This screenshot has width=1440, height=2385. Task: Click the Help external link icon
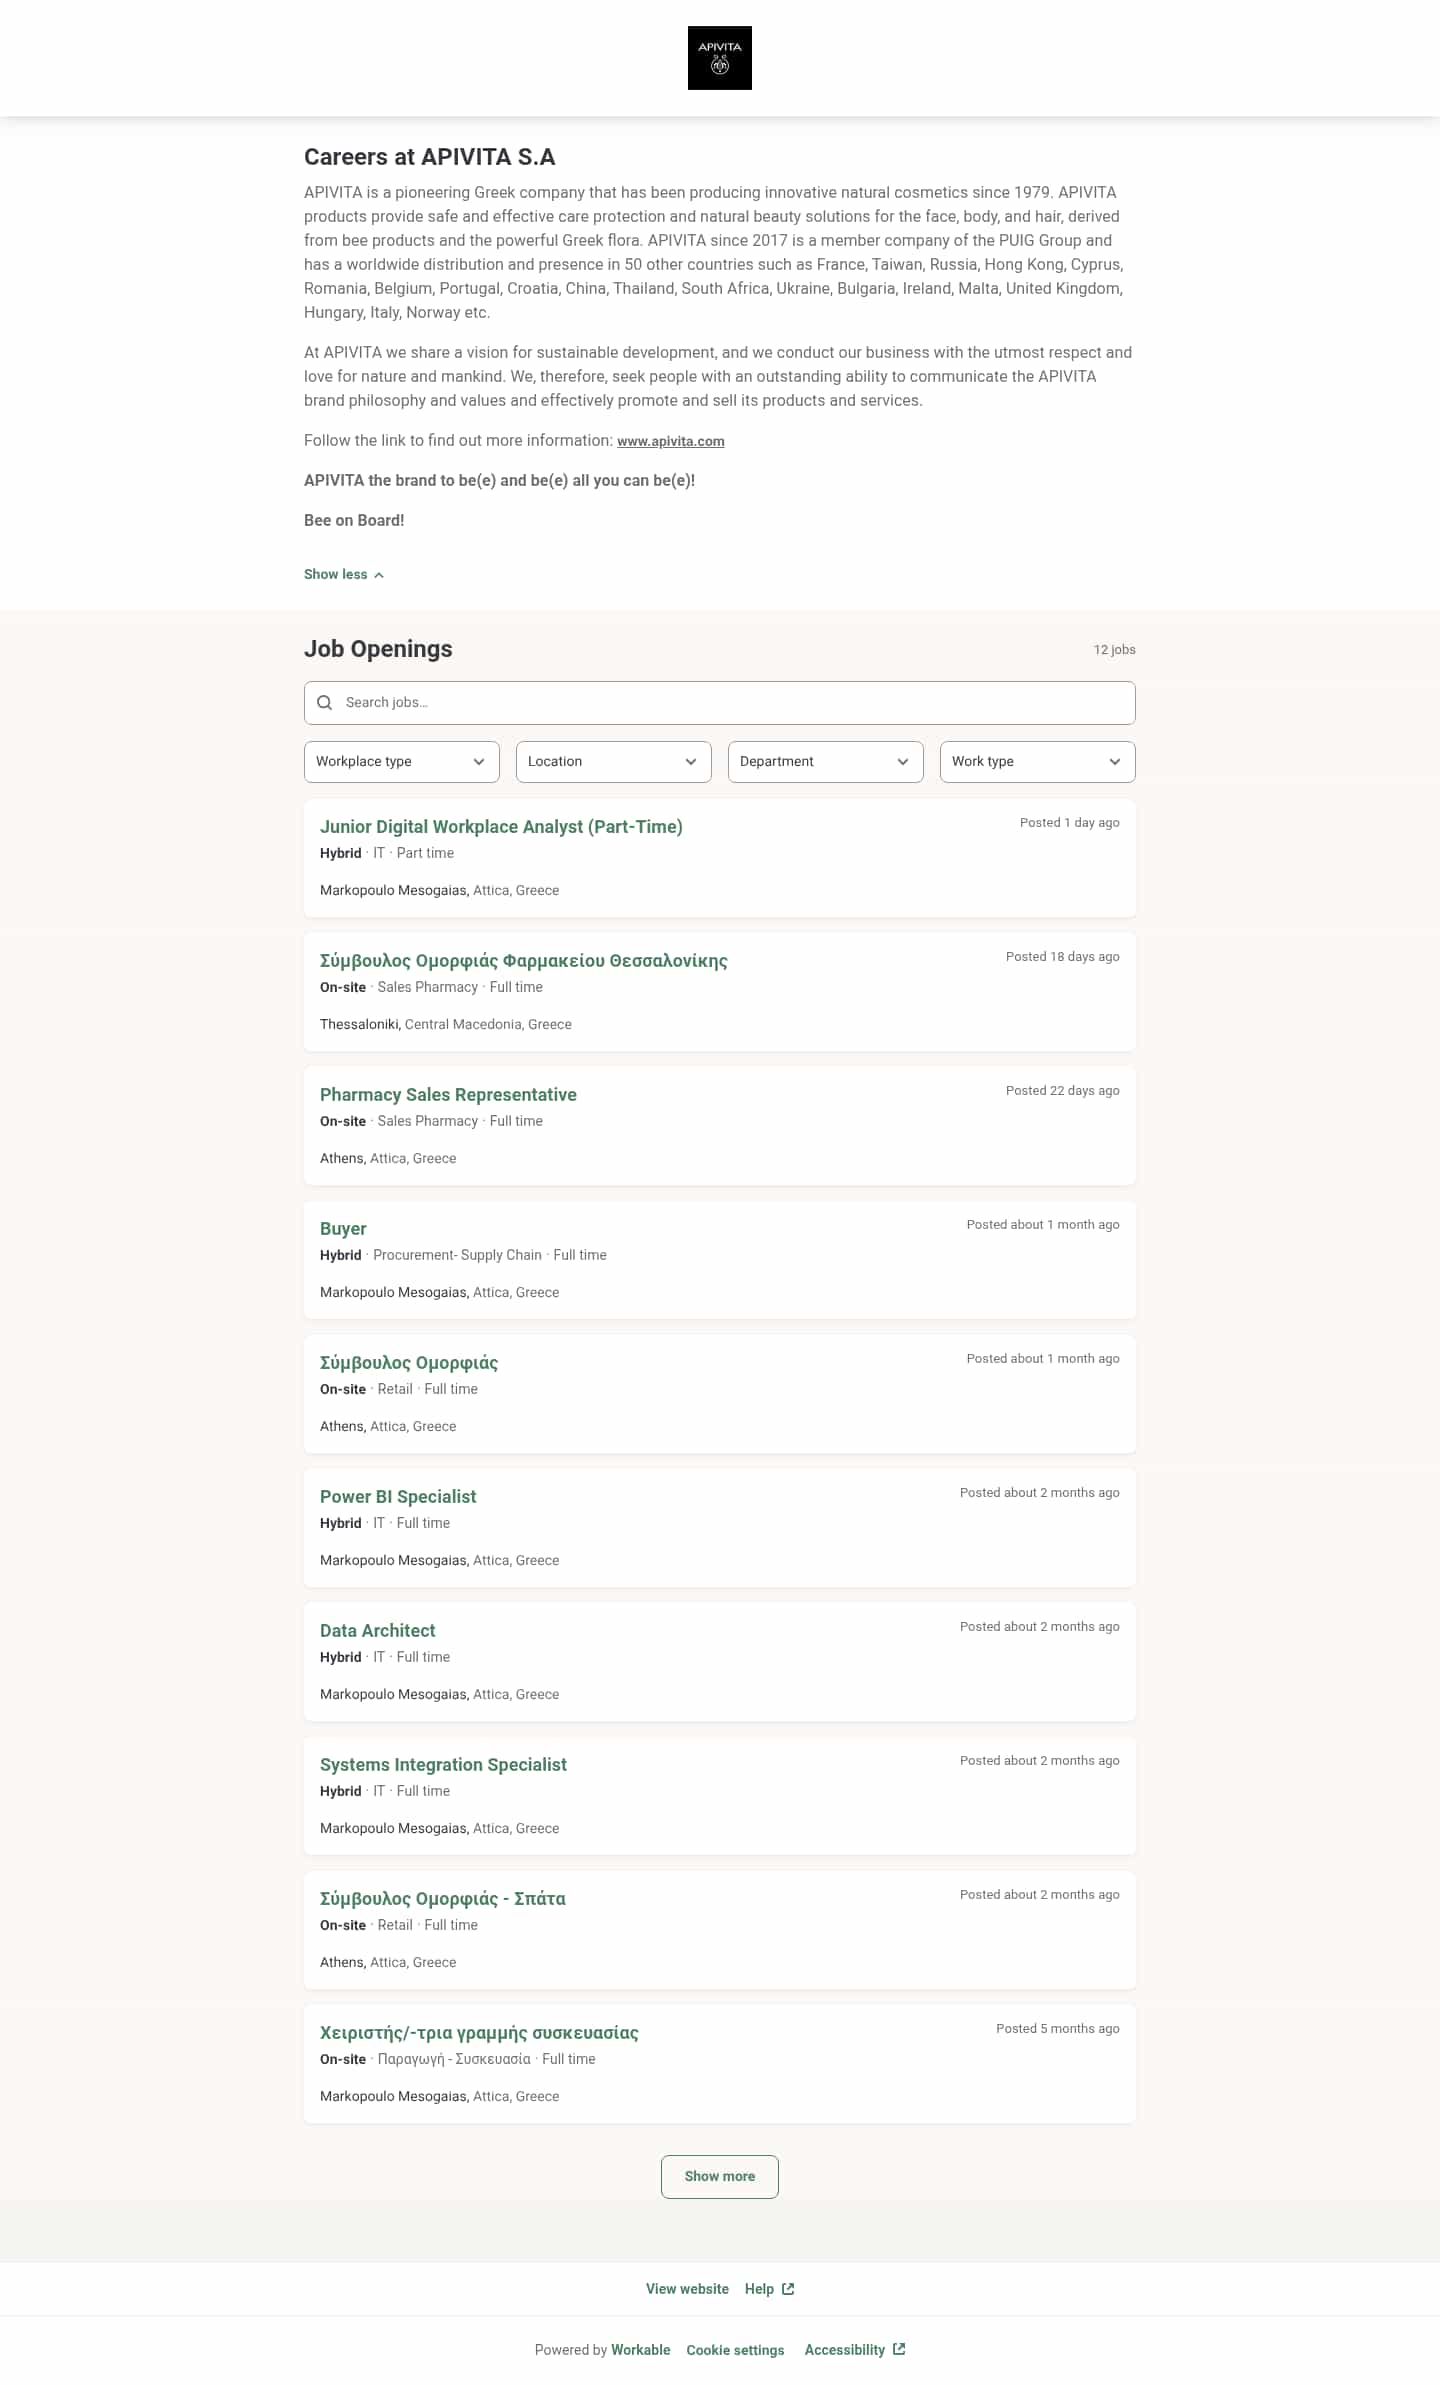pyautogui.click(x=788, y=2289)
